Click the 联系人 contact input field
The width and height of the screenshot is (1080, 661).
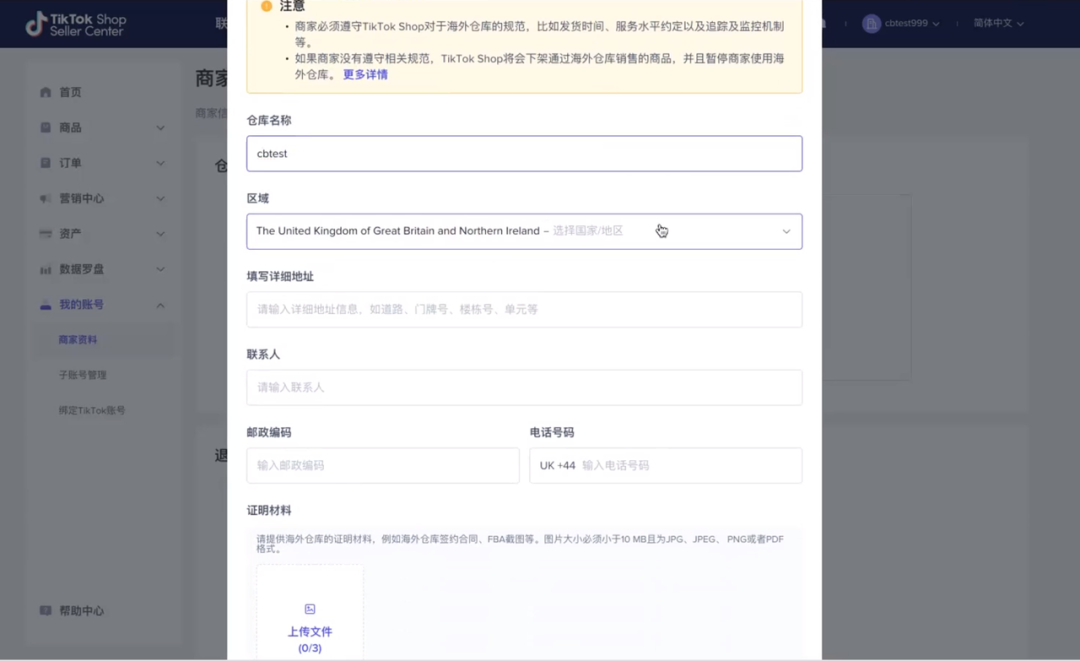click(524, 387)
